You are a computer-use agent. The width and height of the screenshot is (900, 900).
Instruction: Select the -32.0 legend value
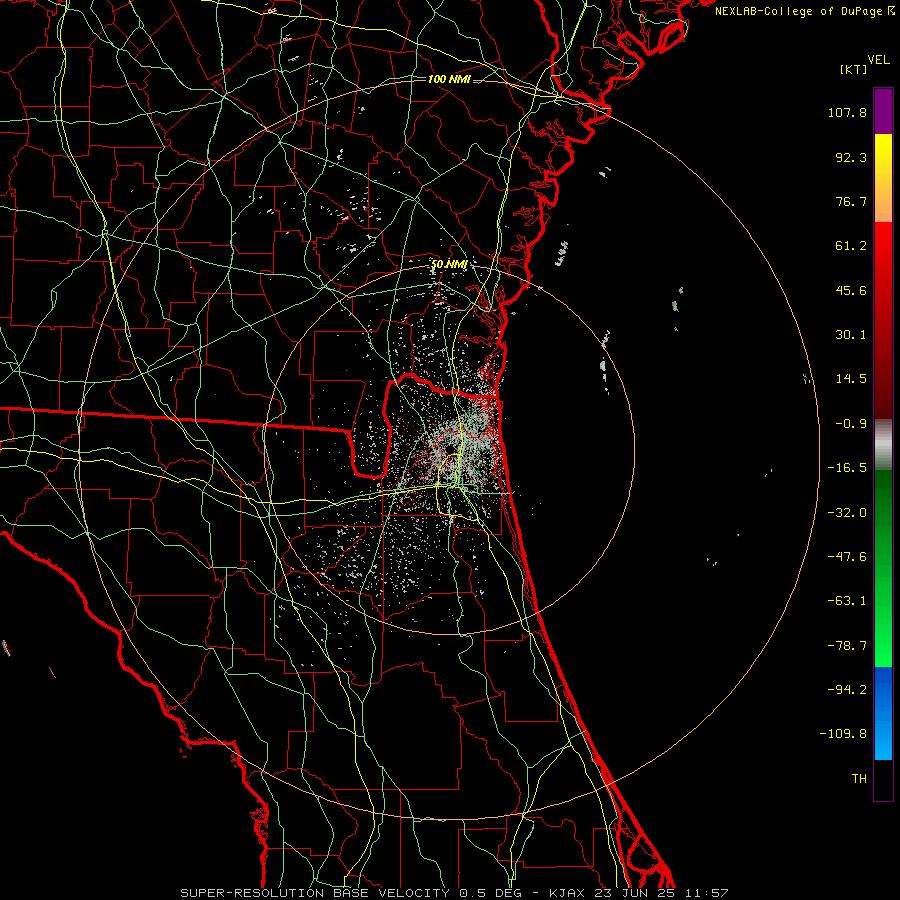click(847, 513)
